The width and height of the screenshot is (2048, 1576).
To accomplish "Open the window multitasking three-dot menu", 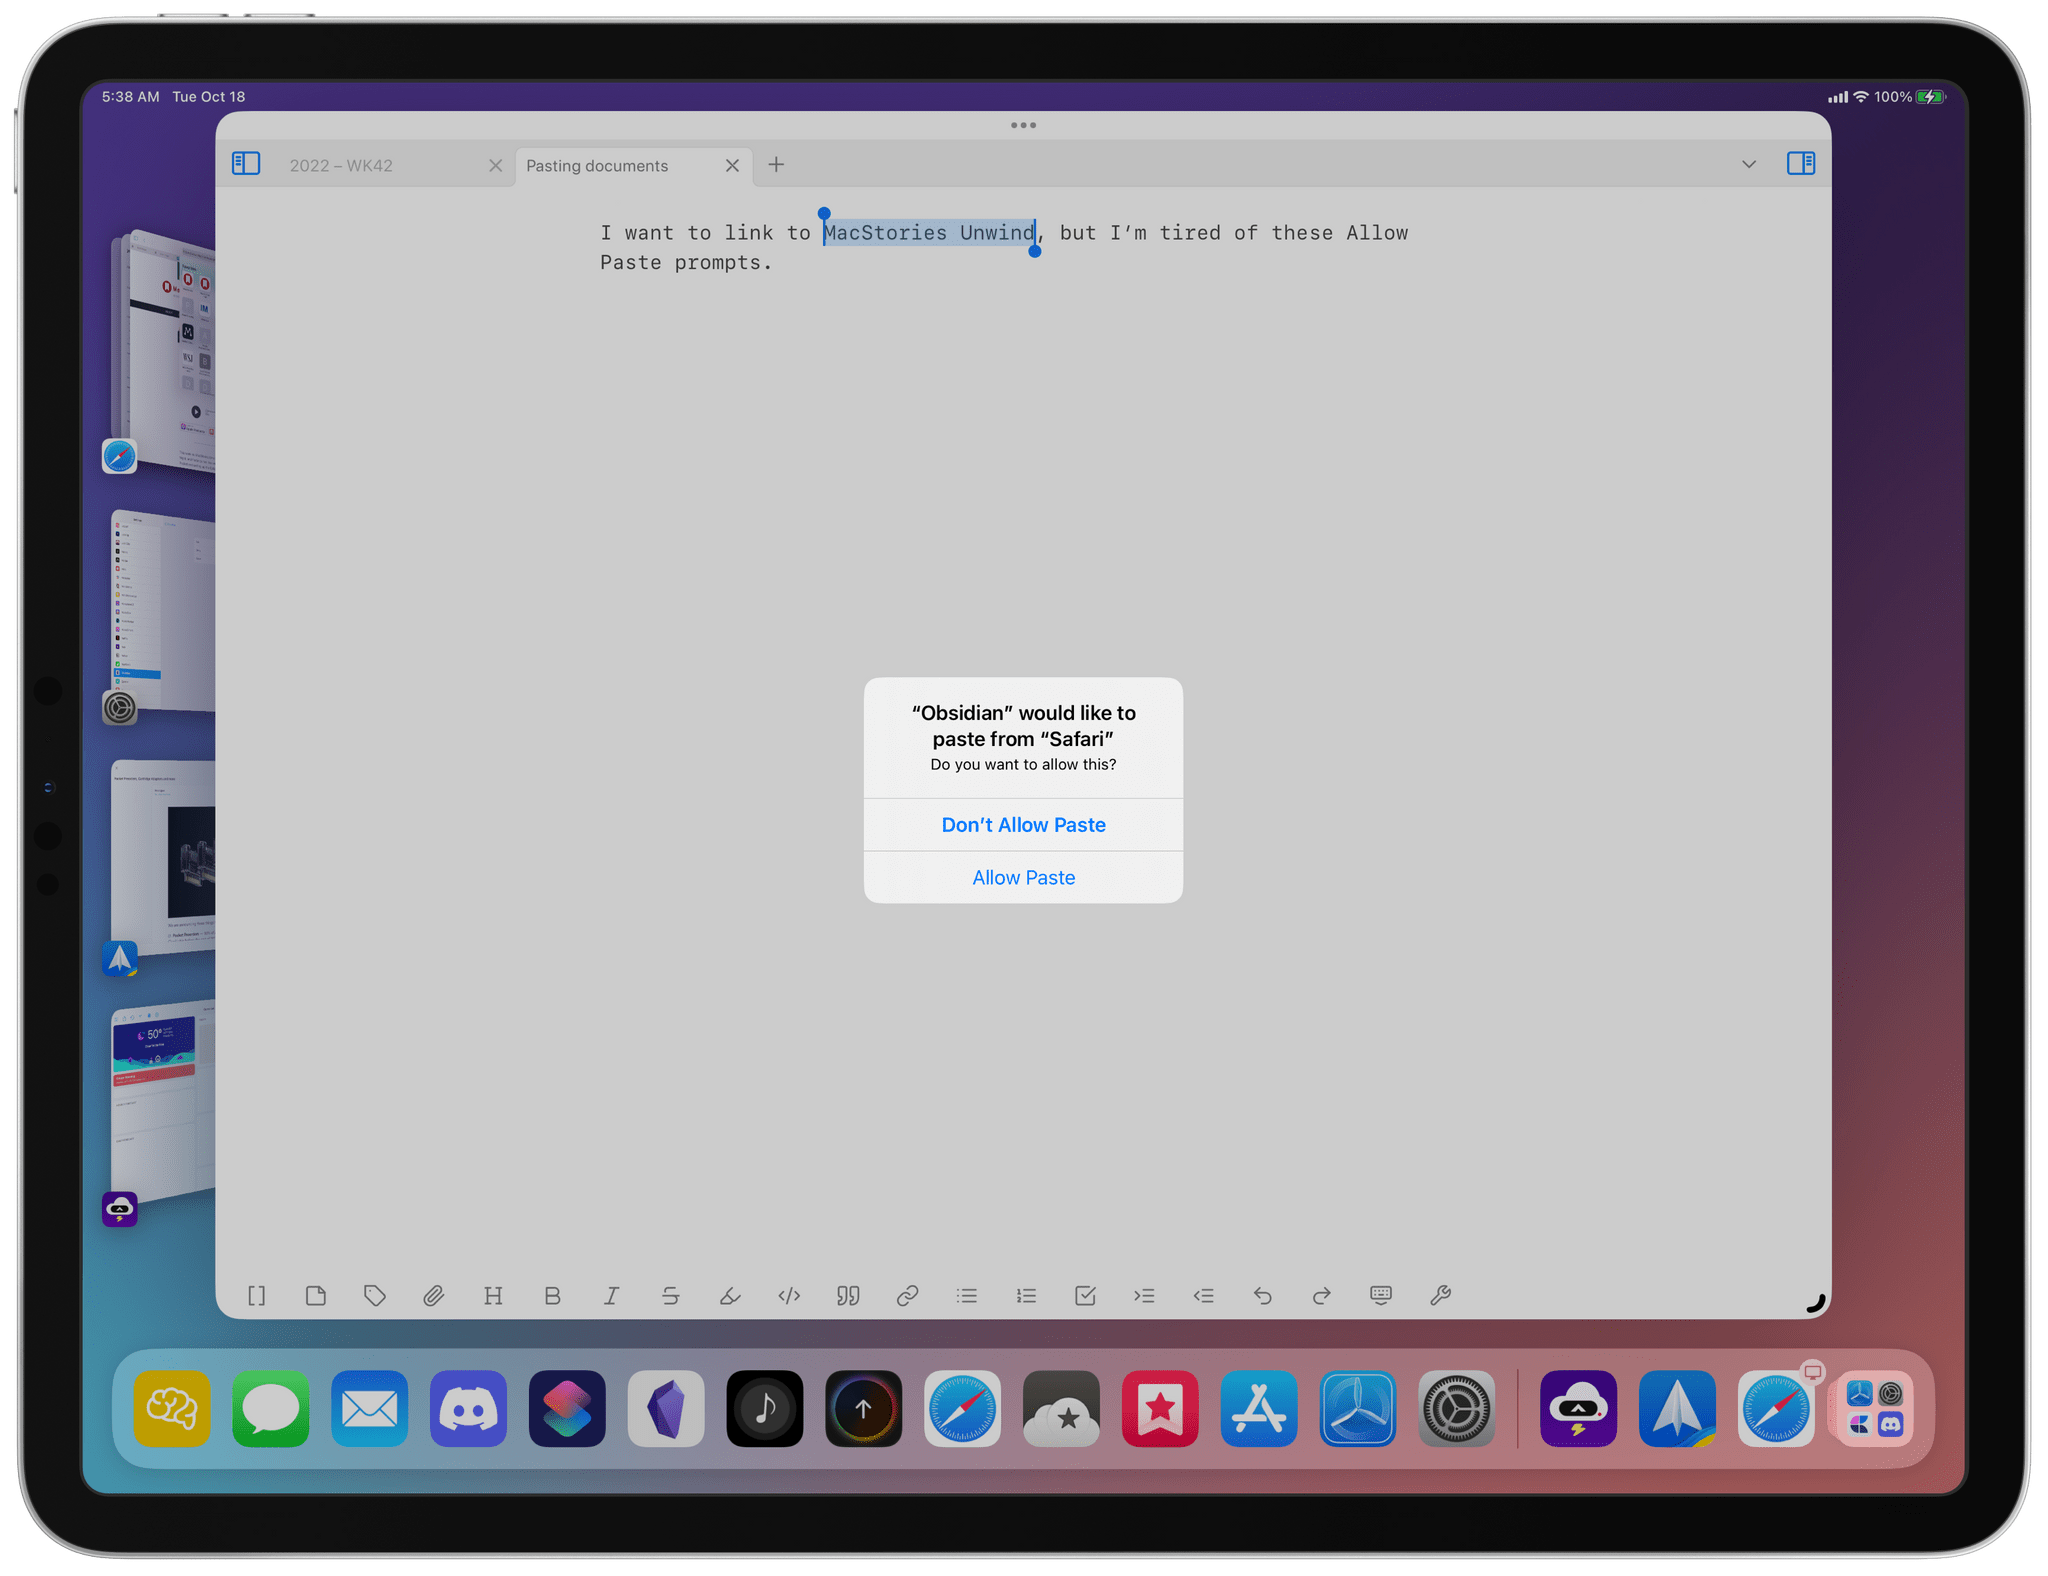I will [1023, 125].
